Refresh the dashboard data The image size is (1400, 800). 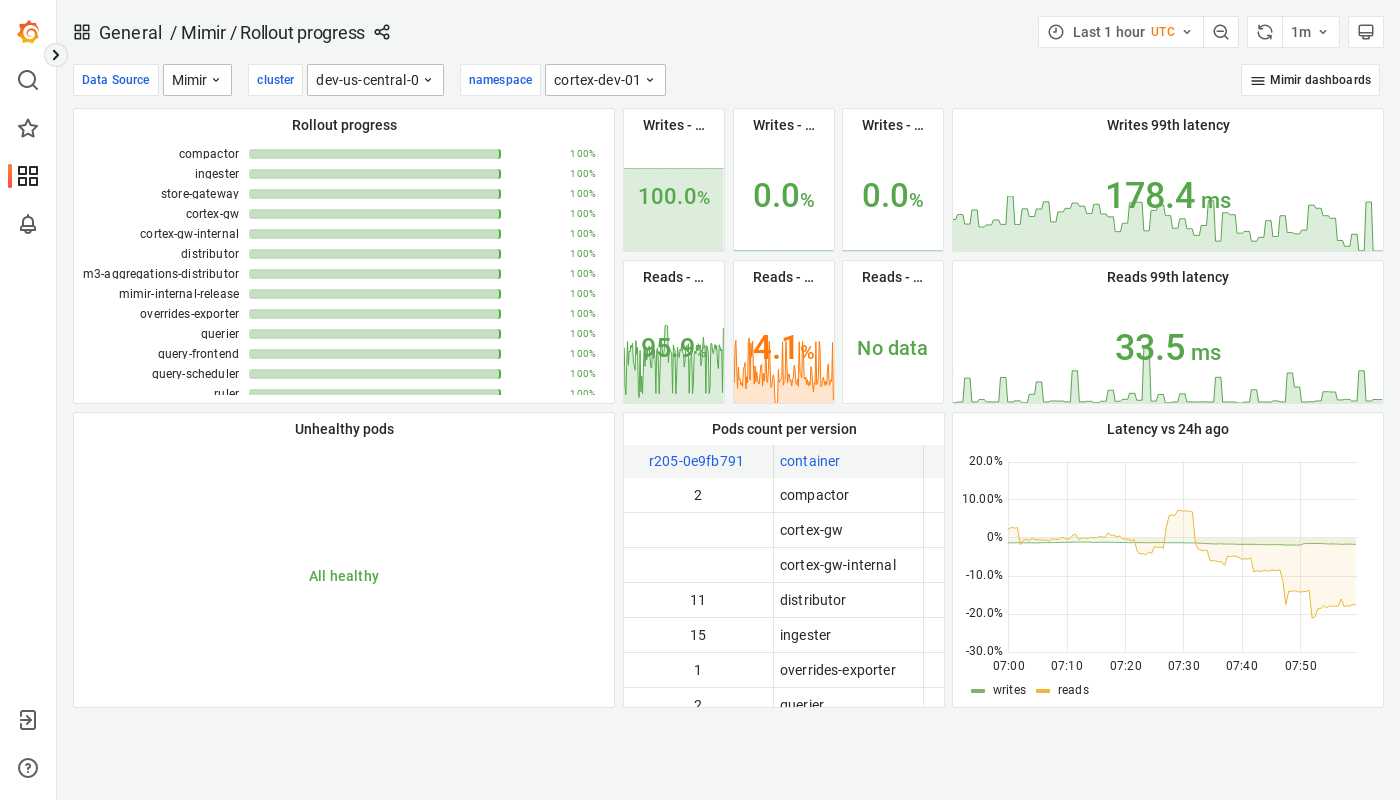pos(1264,31)
